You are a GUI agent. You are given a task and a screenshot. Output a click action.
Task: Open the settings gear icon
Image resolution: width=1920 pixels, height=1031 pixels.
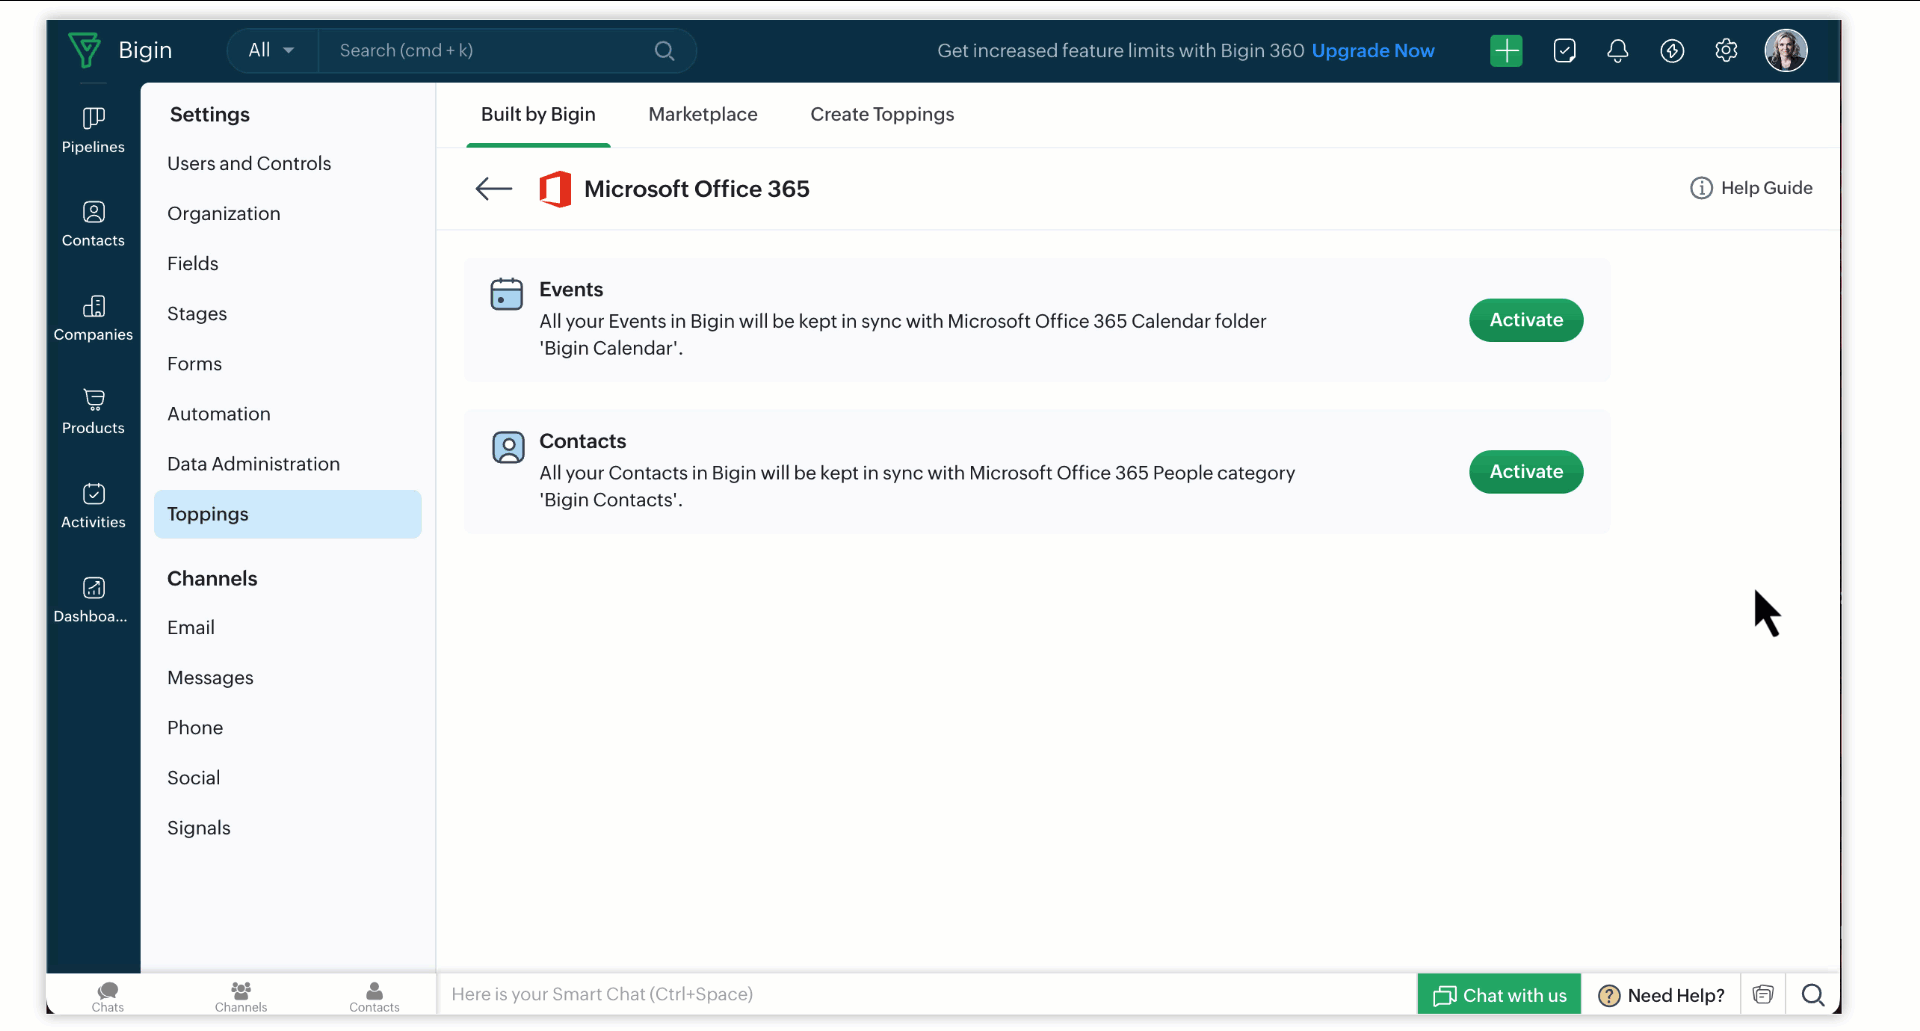[1726, 50]
